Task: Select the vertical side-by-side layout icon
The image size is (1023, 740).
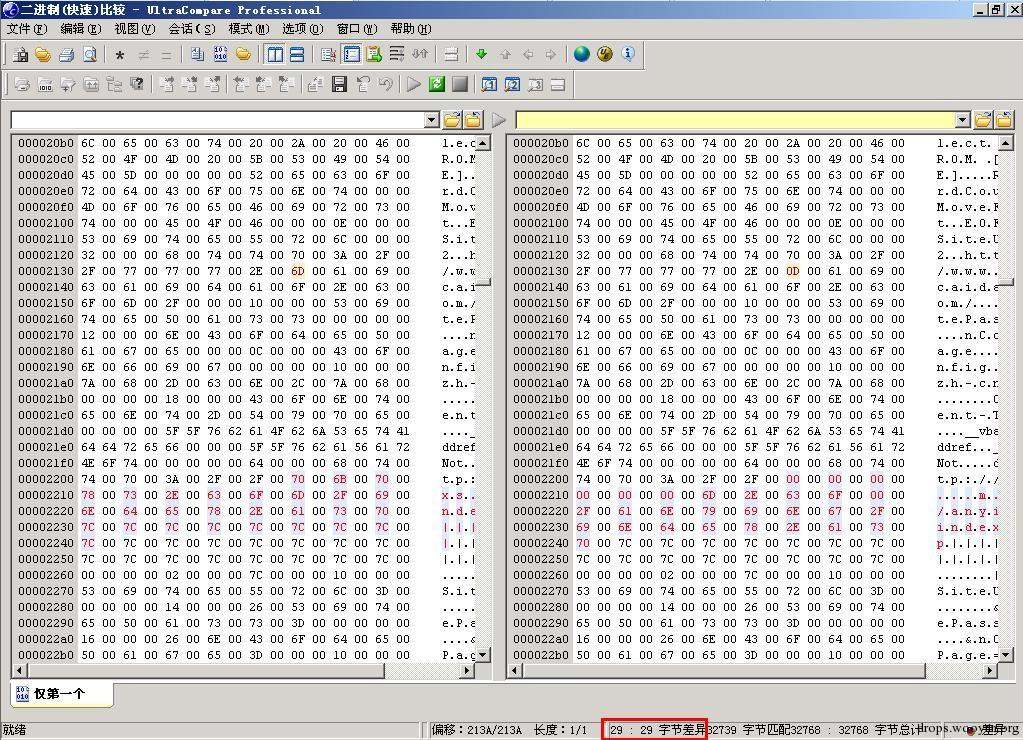Action: click(275, 54)
